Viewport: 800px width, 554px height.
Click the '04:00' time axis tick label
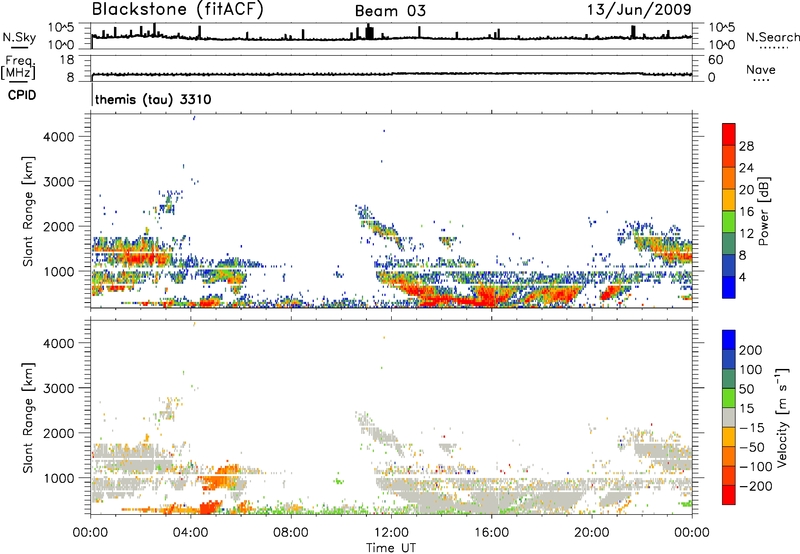click(x=190, y=533)
